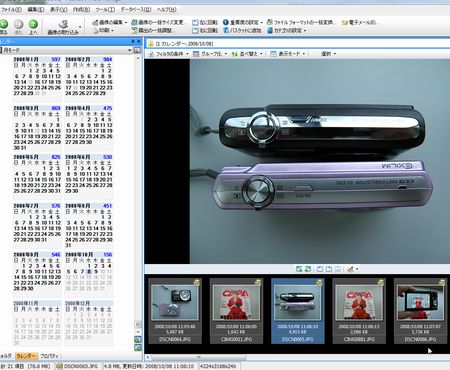Switch to the フォルダ tab

point(6,356)
